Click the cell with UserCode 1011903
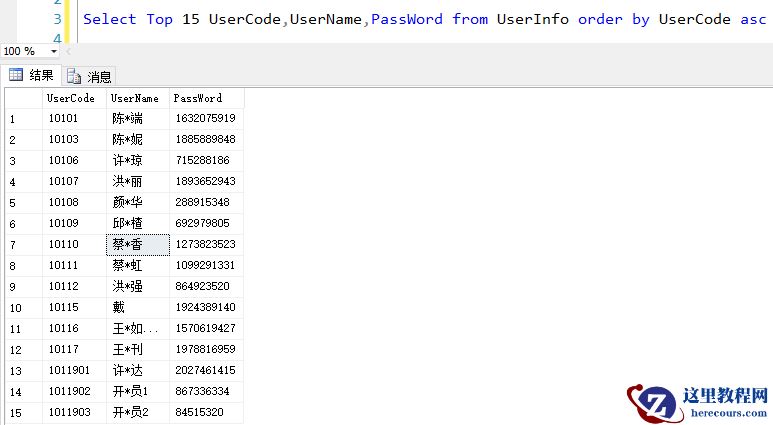 coord(70,413)
